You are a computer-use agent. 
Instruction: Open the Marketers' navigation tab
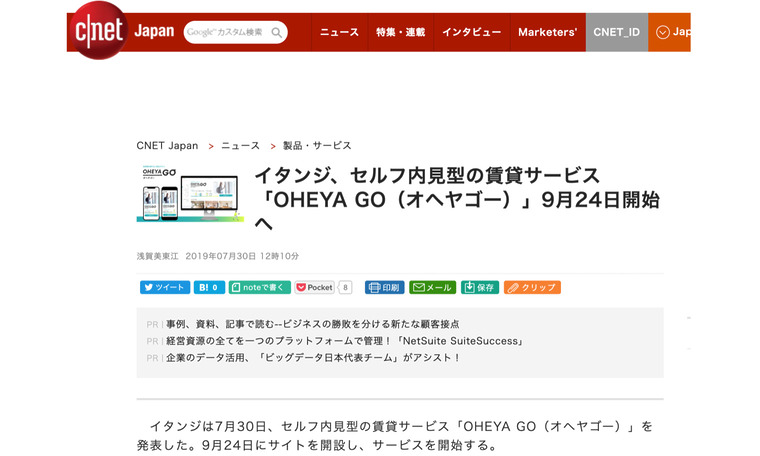(x=547, y=32)
